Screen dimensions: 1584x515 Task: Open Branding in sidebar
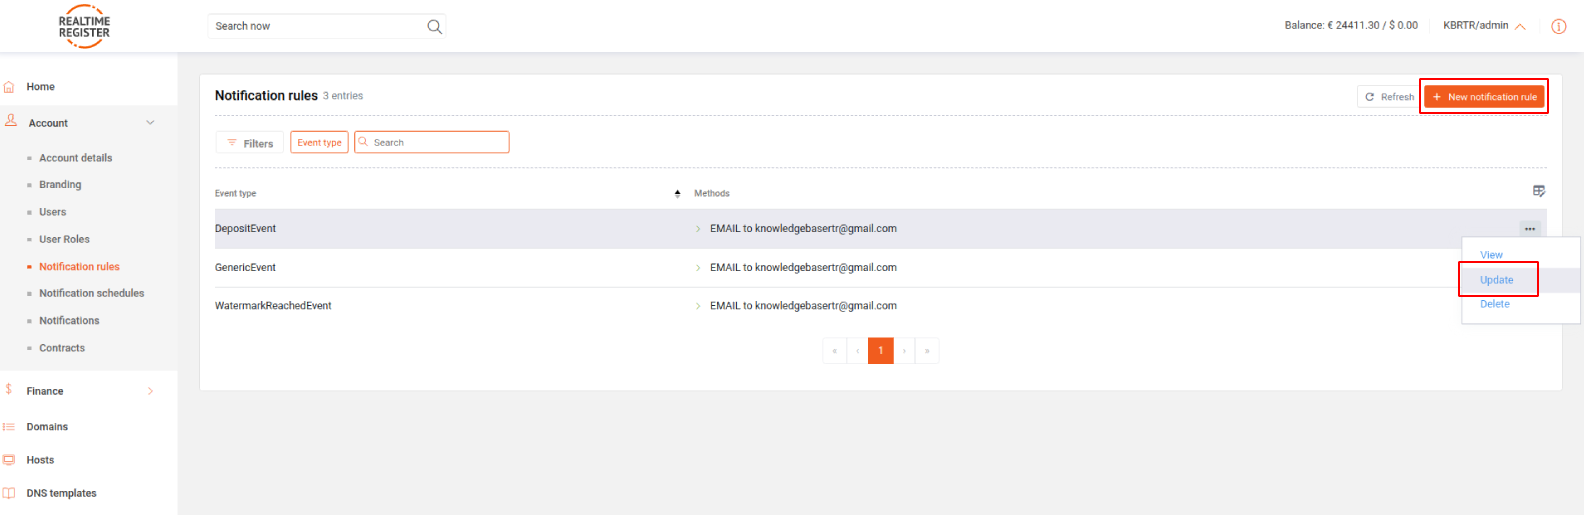click(x=60, y=185)
